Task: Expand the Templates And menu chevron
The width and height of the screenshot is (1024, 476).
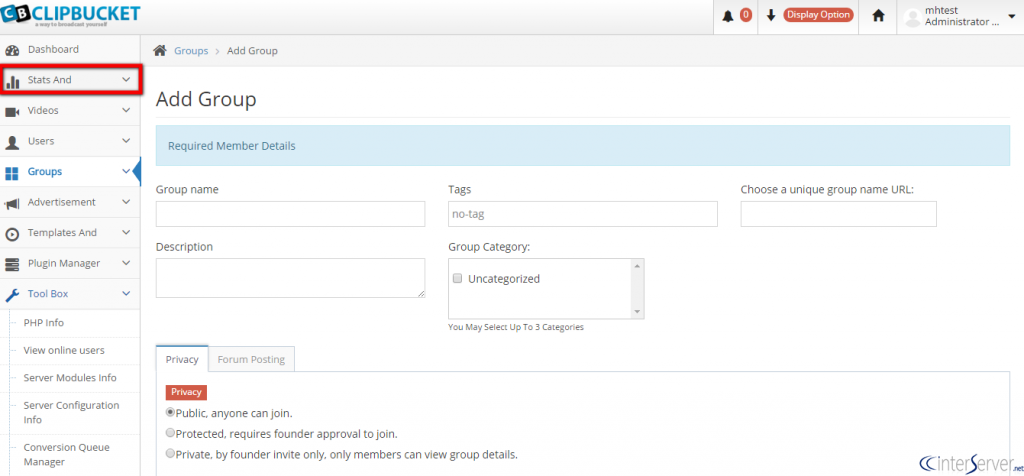Action: pos(126,232)
